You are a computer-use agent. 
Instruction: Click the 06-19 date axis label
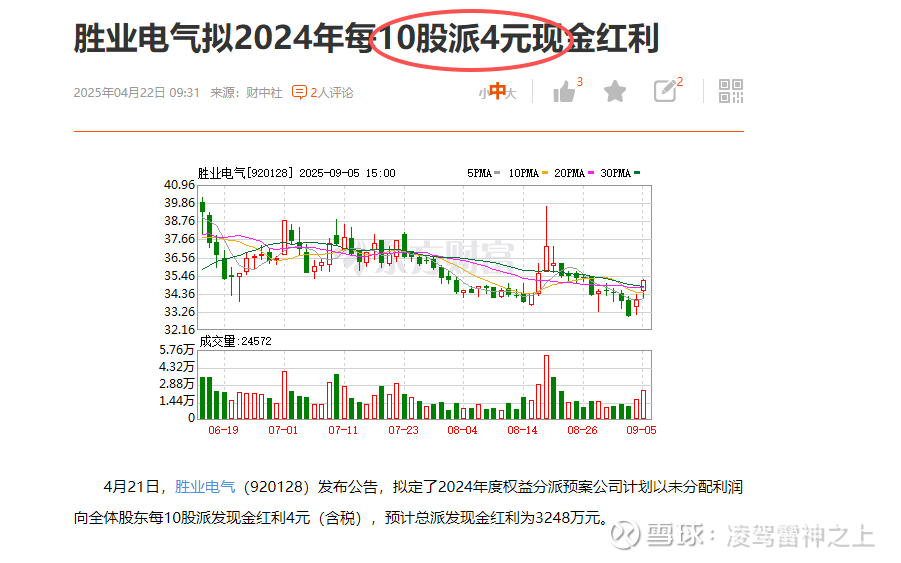click(223, 430)
